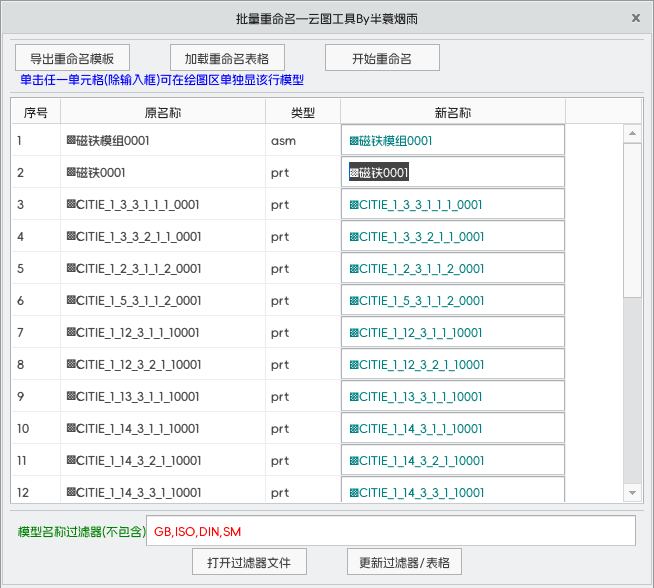The image size is (654, 588).
Task: Click the prt type cell in row 6
Action: pos(303,300)
